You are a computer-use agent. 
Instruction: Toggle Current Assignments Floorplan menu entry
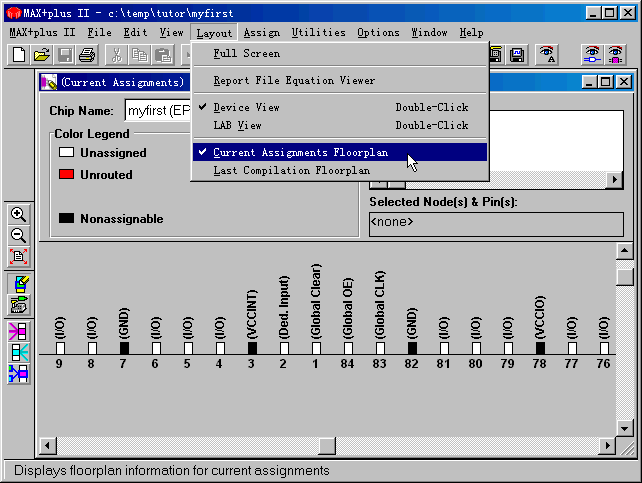point(300,153)
